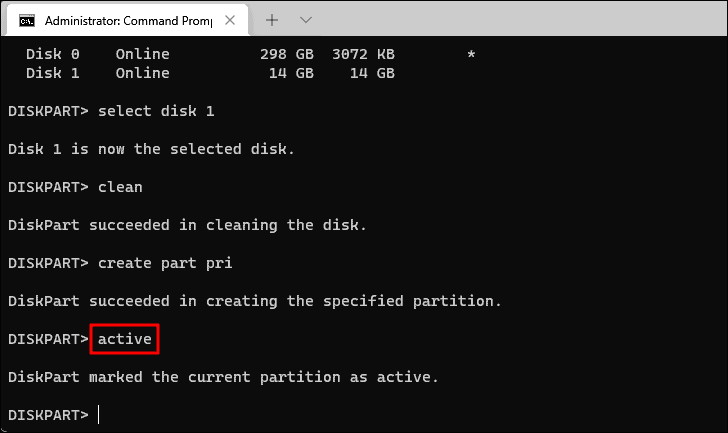The image size is (728, 433).
Task: Select the Administrator: Command Prompt tab
Action: point(125,20)
